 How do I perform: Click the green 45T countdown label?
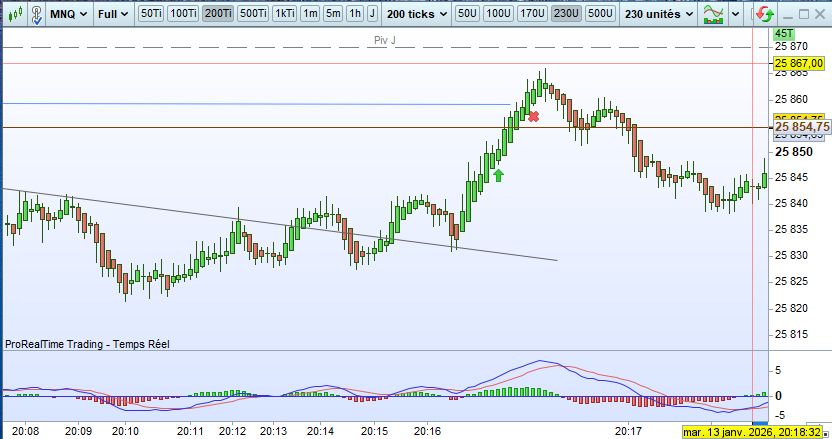click(784, 33)
